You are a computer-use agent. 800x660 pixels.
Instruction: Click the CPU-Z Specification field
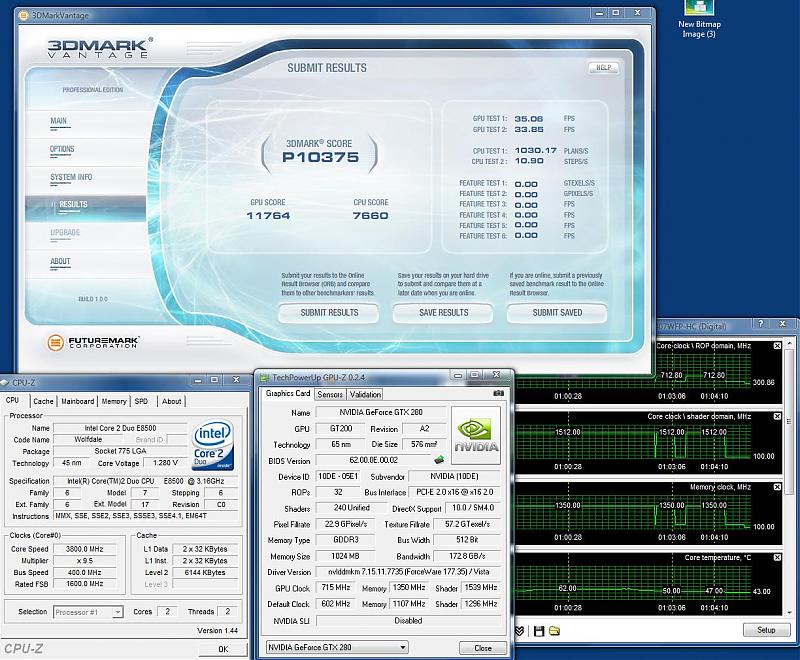click(145, 481)
